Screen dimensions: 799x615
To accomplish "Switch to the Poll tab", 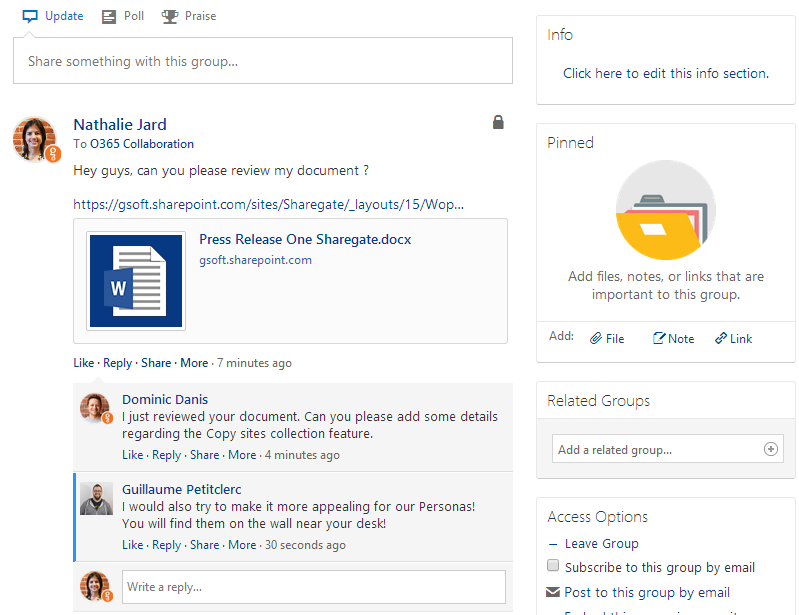I will coord(123,16).
